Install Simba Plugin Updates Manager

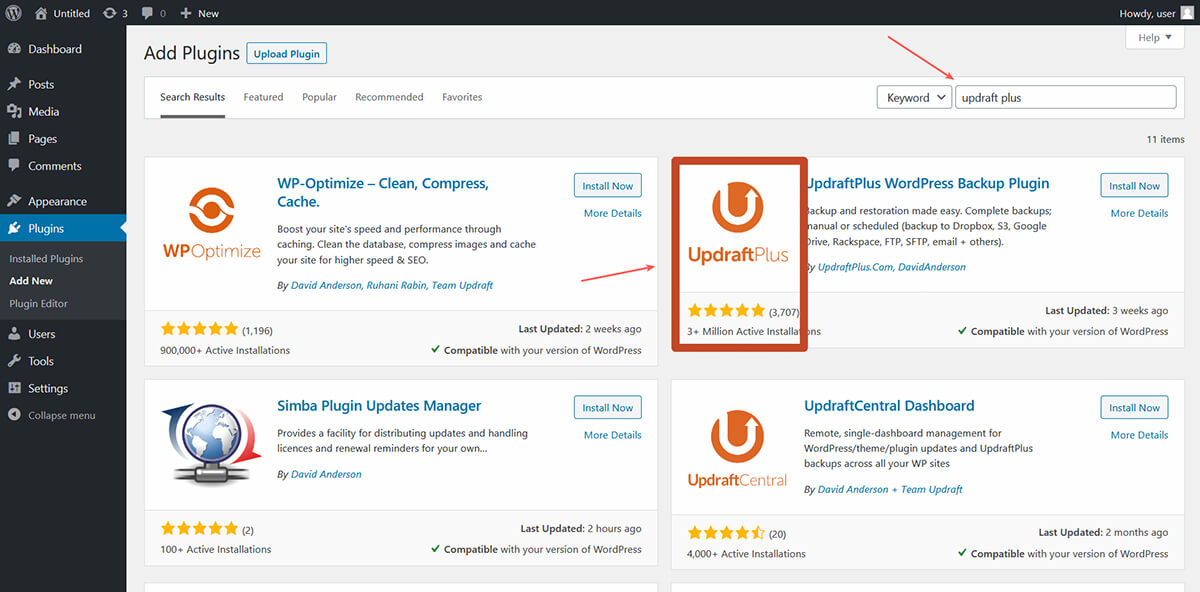click(608, 408)
